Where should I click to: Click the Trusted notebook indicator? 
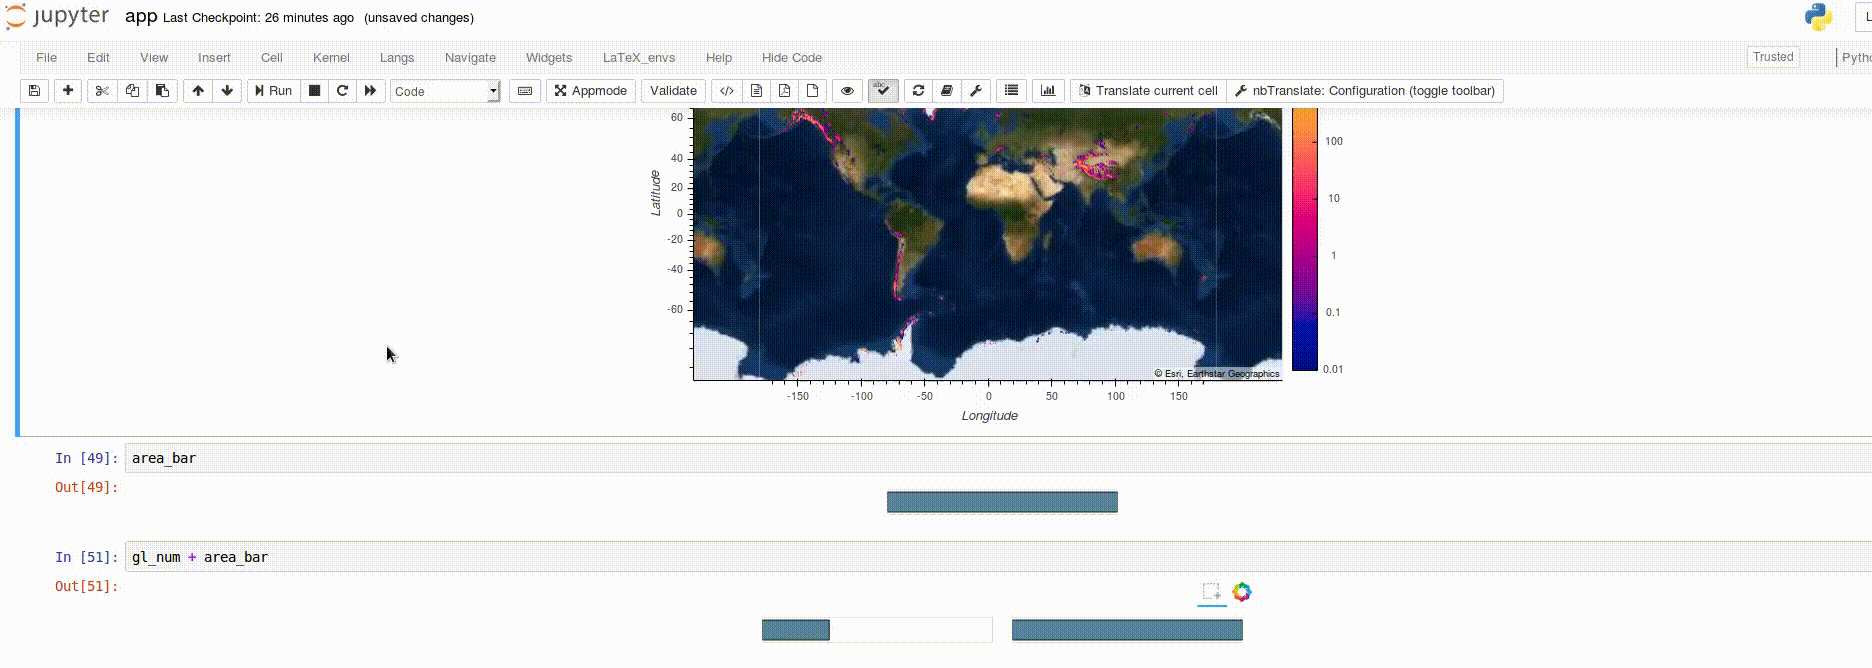(1773, 57)
